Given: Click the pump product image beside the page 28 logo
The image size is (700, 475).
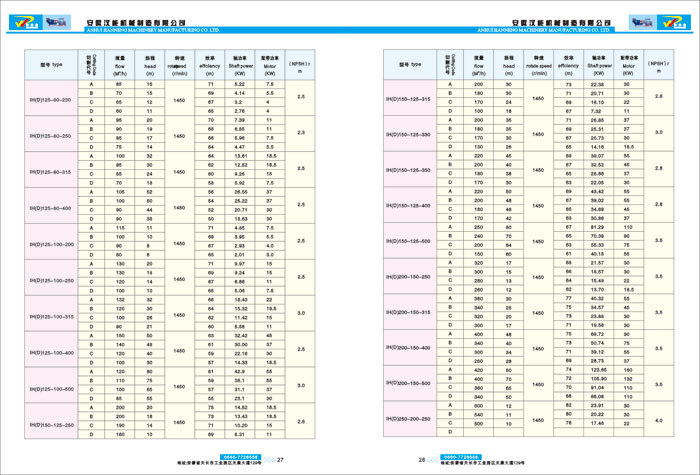Looking at the screenshot, I should coord(643,22).
